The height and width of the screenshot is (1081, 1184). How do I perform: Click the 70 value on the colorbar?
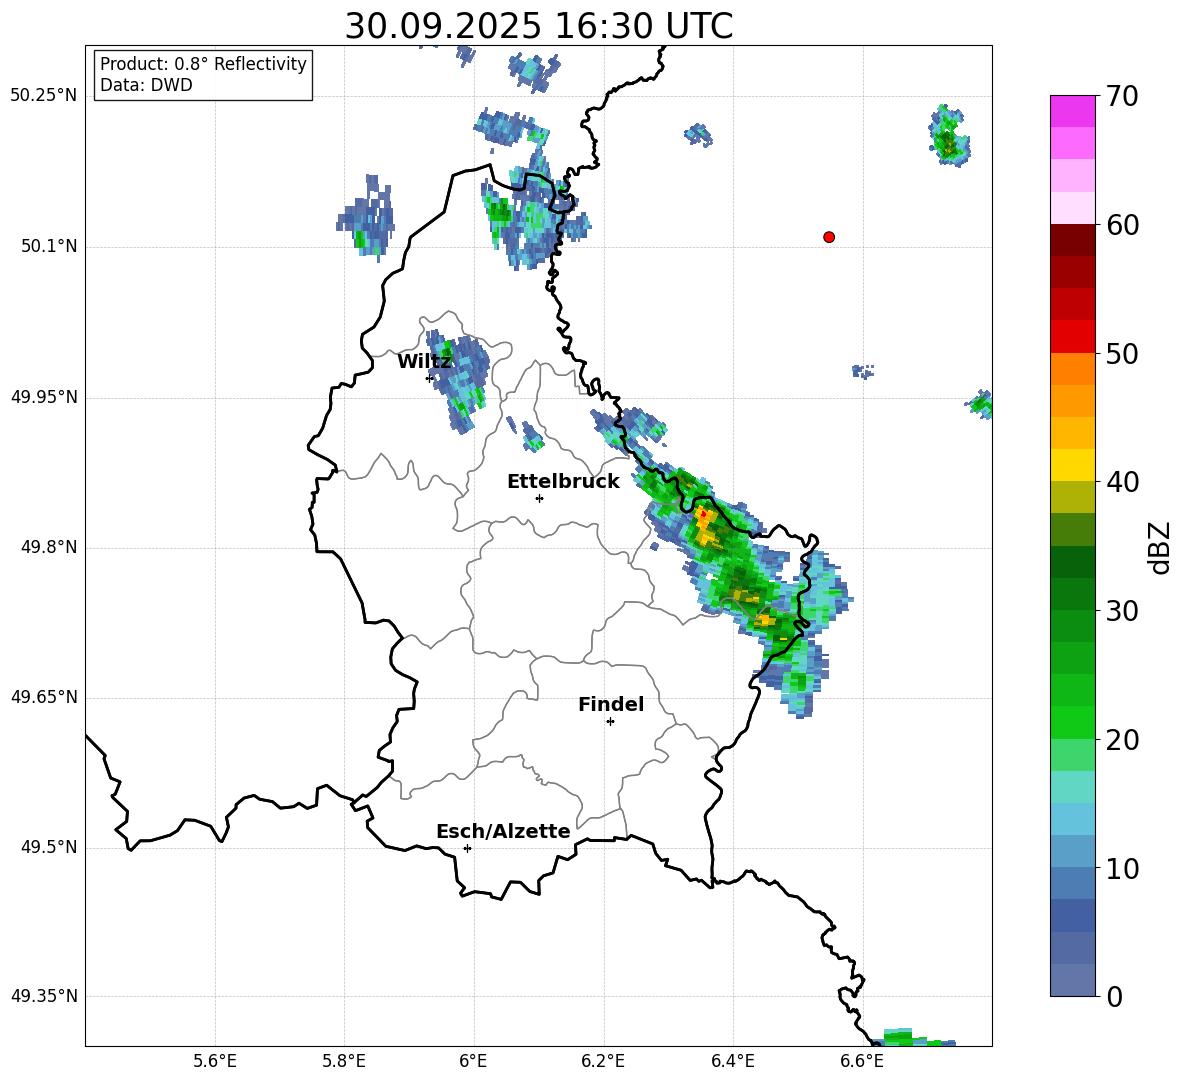1121,96
